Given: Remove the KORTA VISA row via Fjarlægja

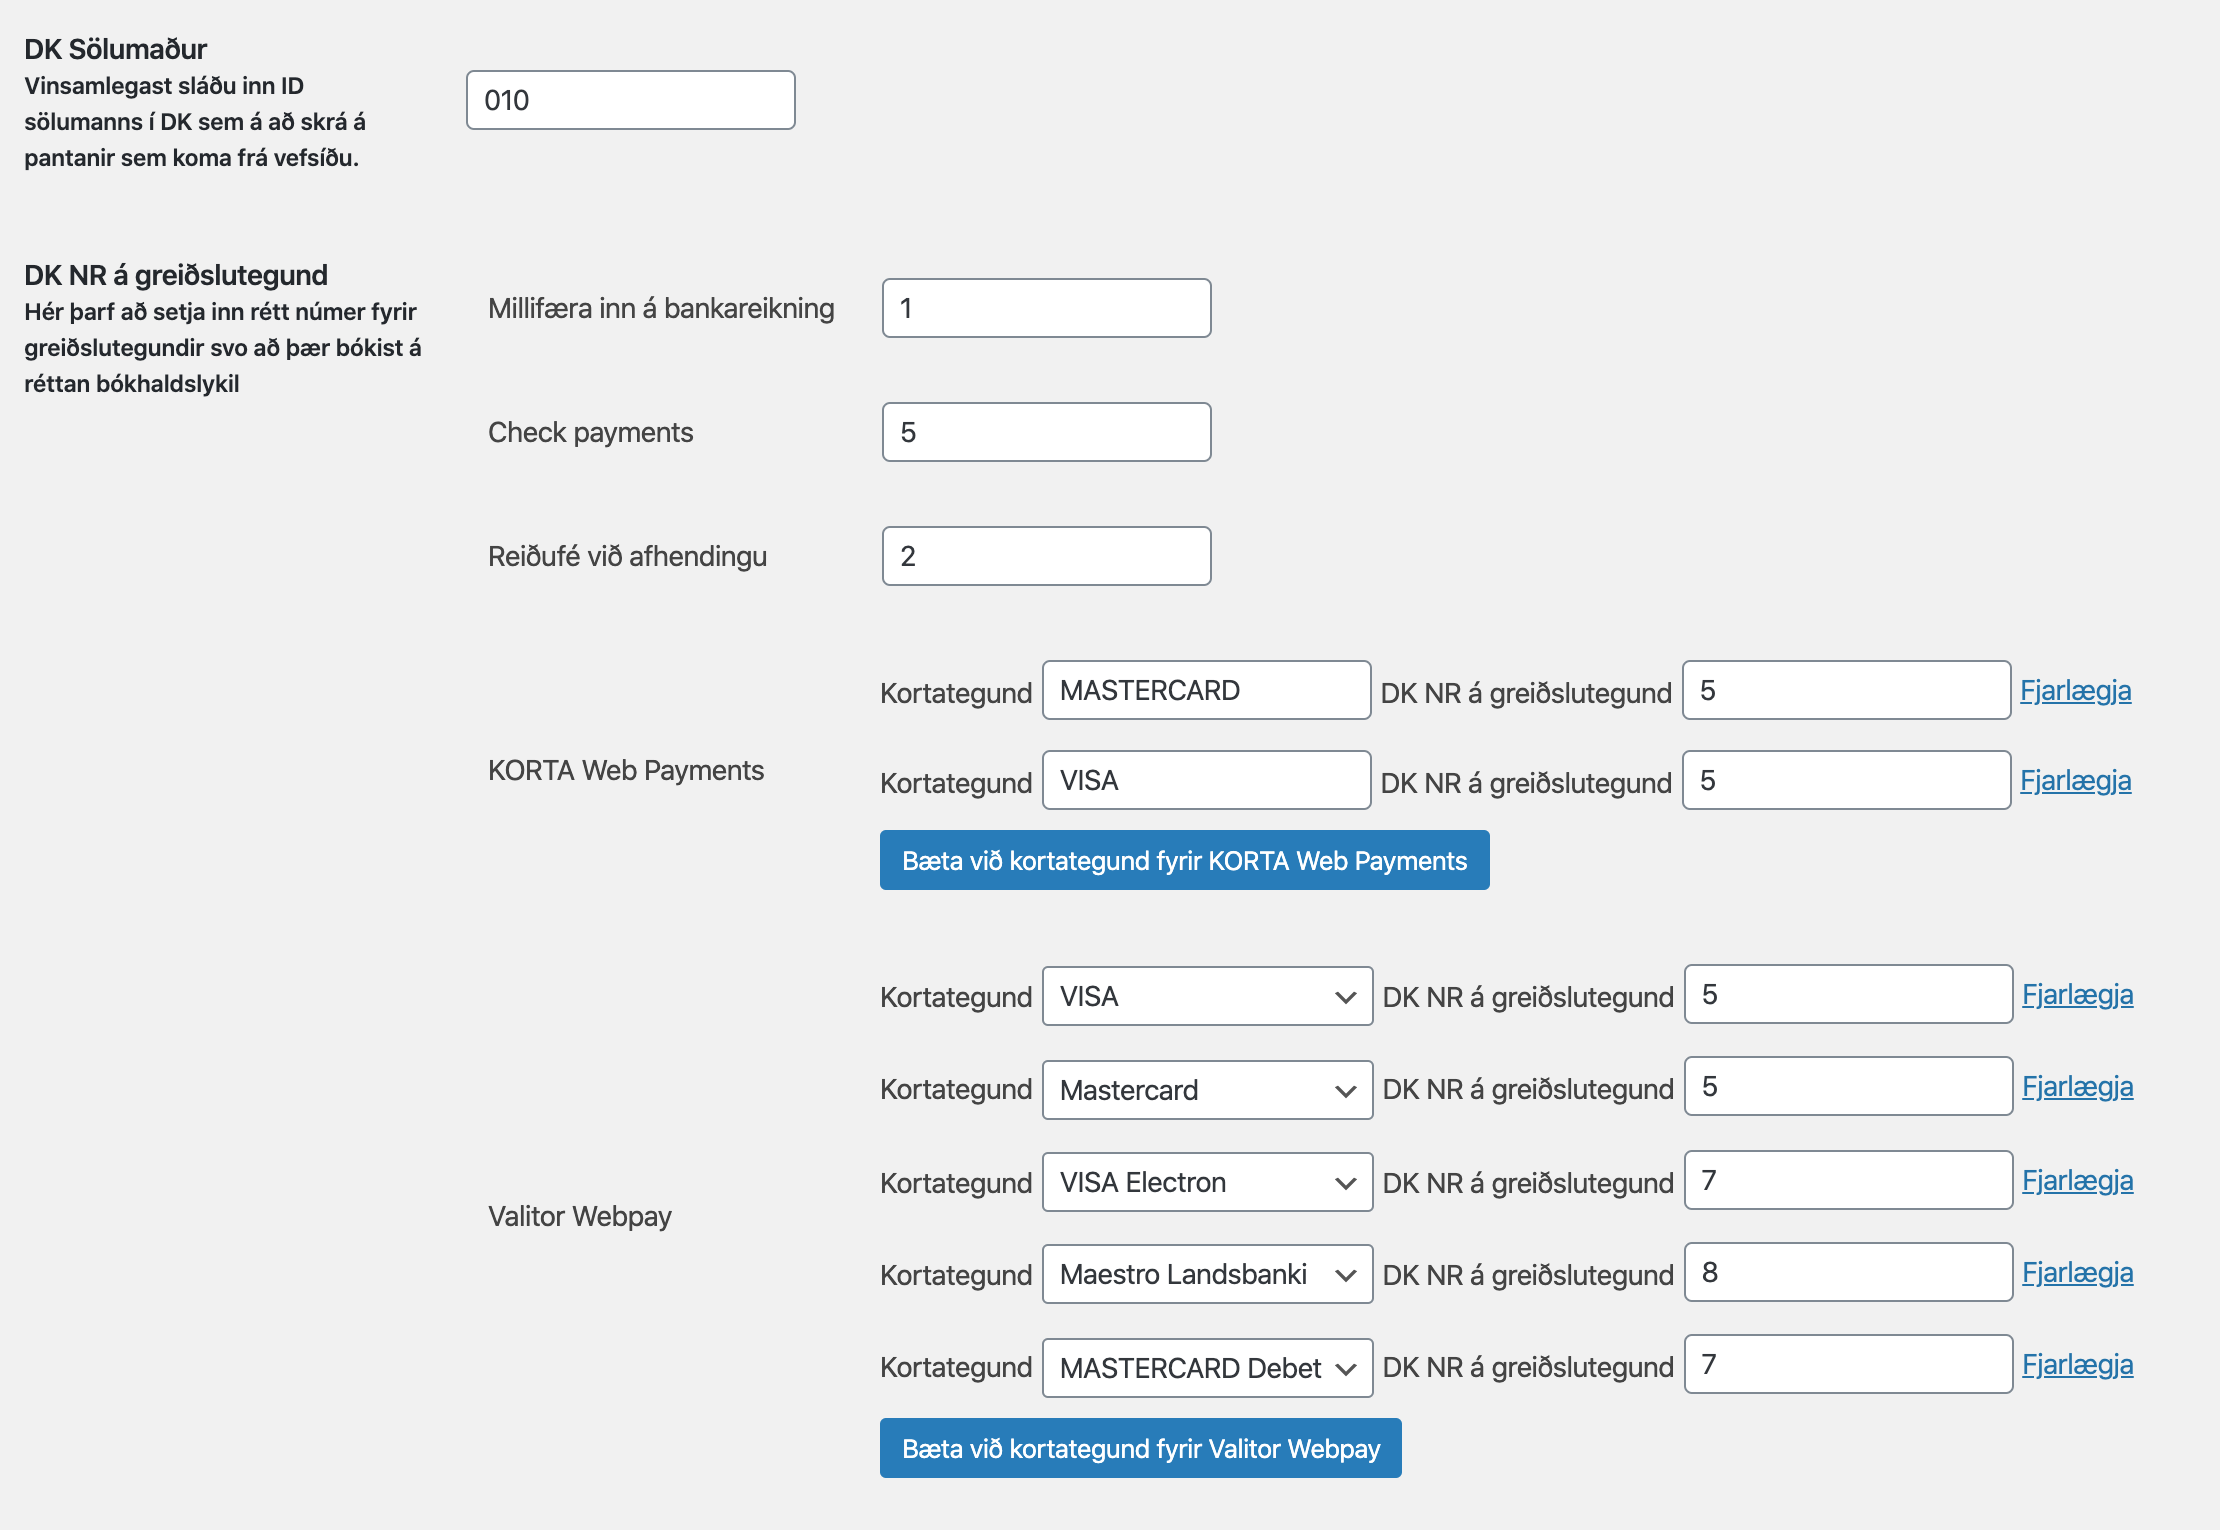Looking at the screenshot, I should coord(2076,781).
